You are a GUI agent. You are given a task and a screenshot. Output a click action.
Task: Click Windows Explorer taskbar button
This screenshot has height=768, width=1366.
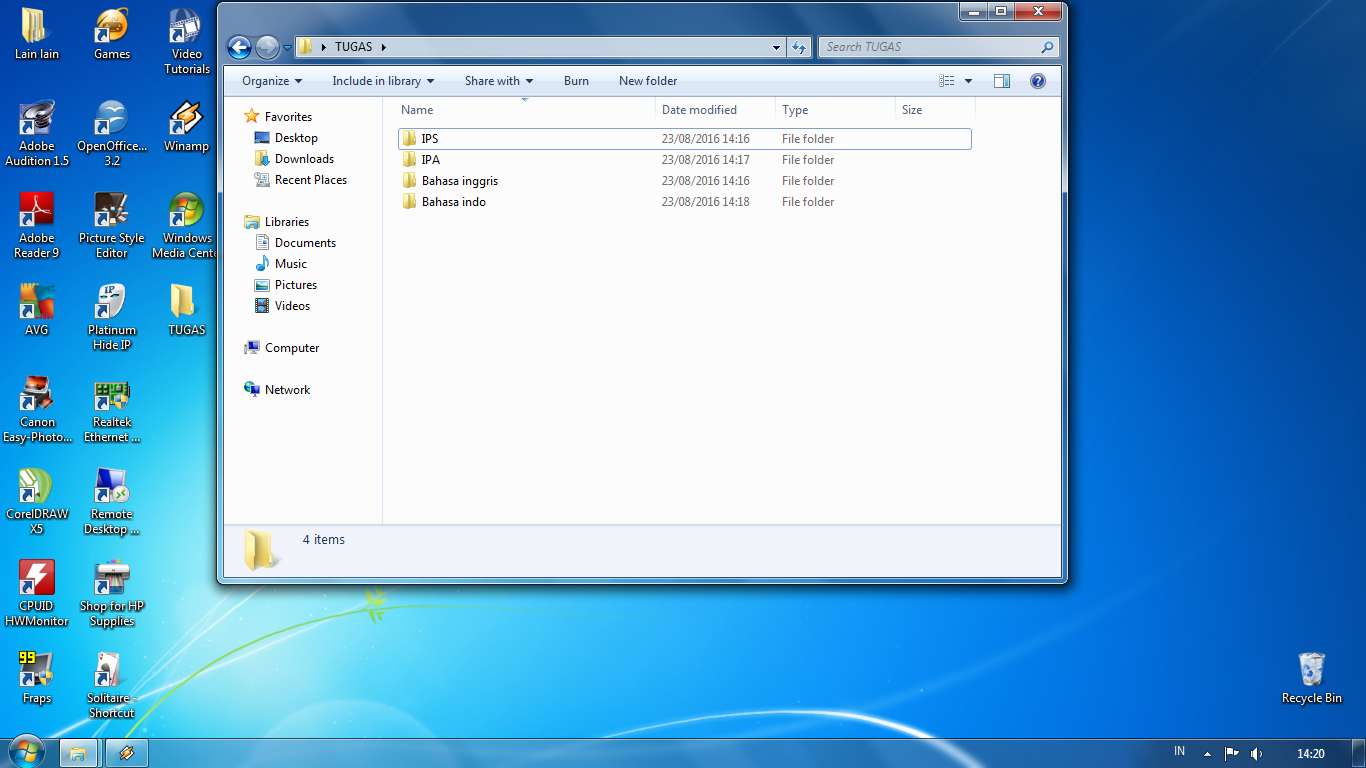[77, 753]
